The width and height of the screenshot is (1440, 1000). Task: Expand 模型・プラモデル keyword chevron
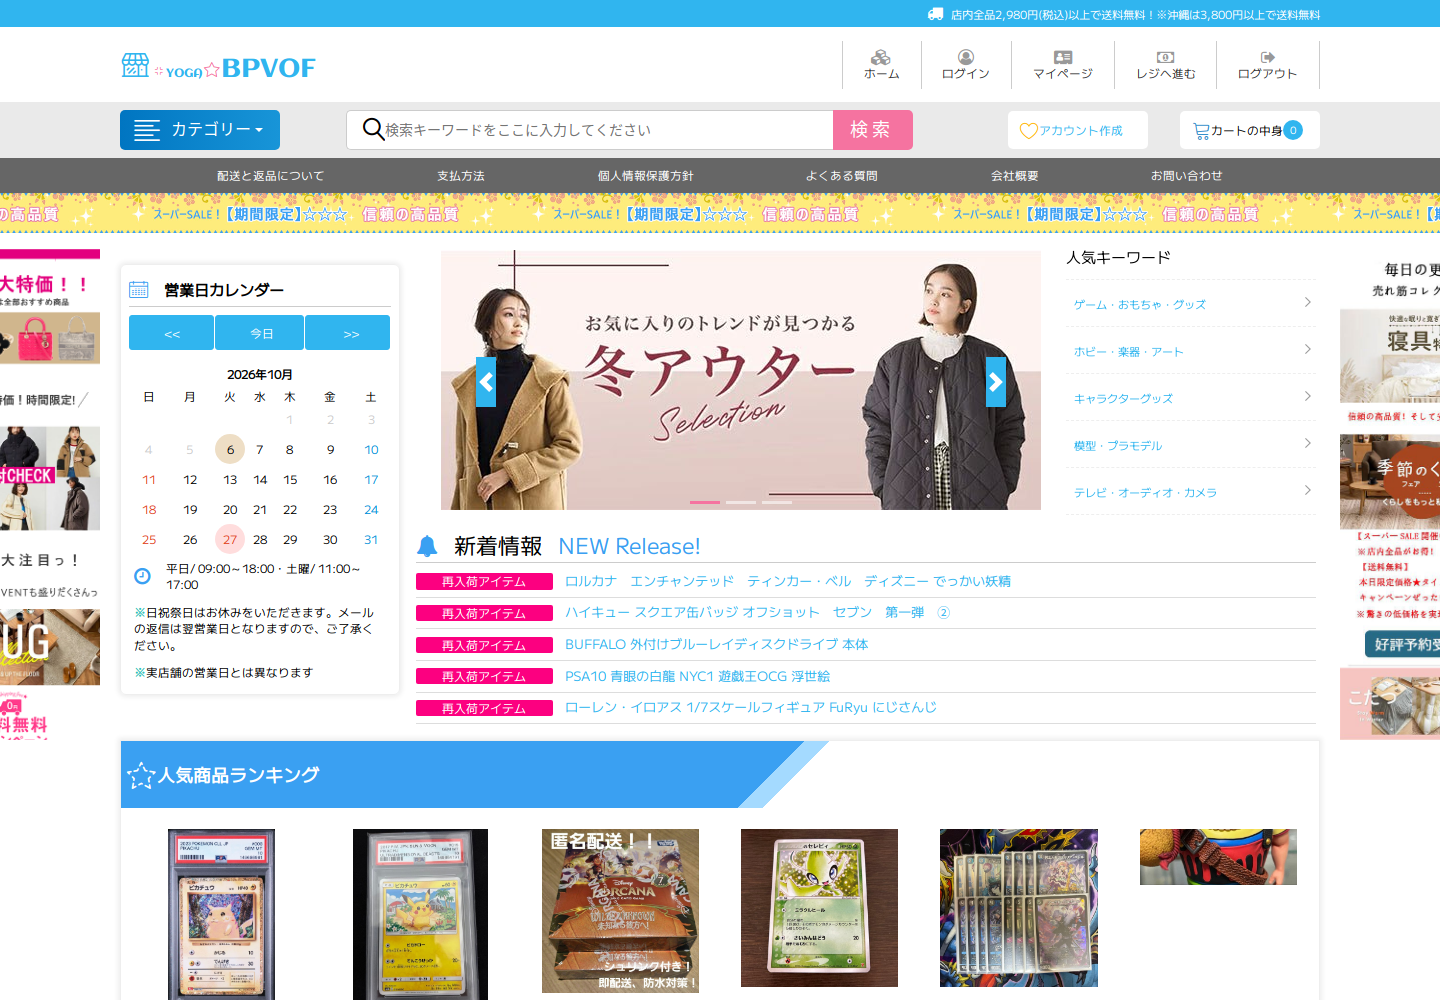(1307, 443)
